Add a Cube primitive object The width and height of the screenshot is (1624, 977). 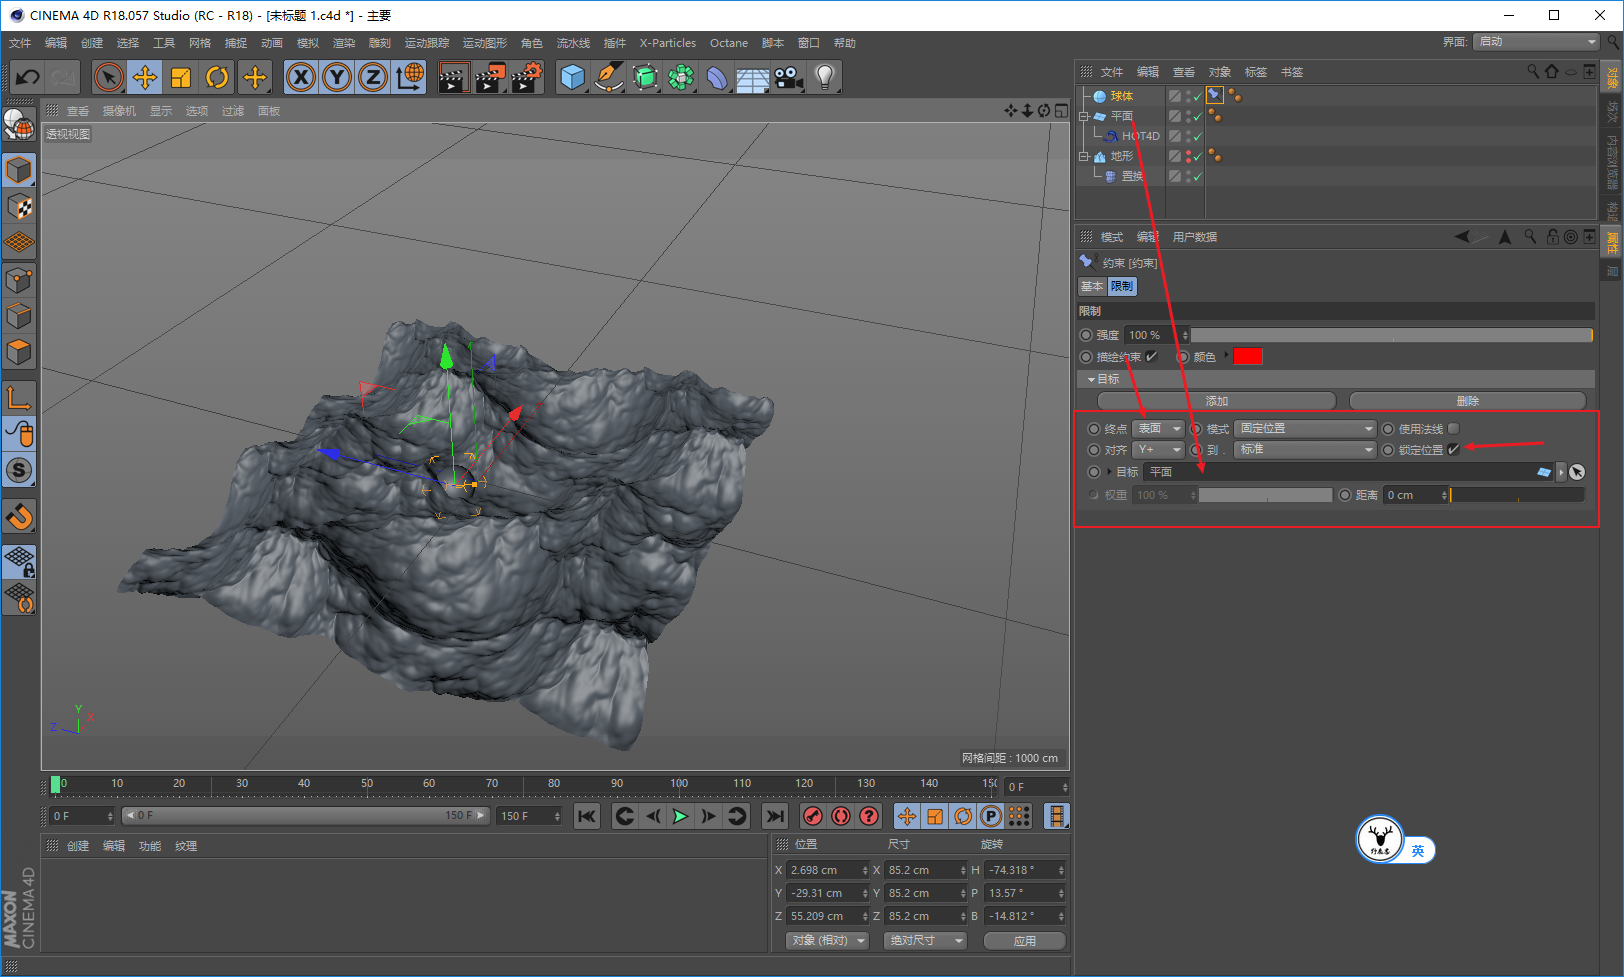(x=572, y=77)
